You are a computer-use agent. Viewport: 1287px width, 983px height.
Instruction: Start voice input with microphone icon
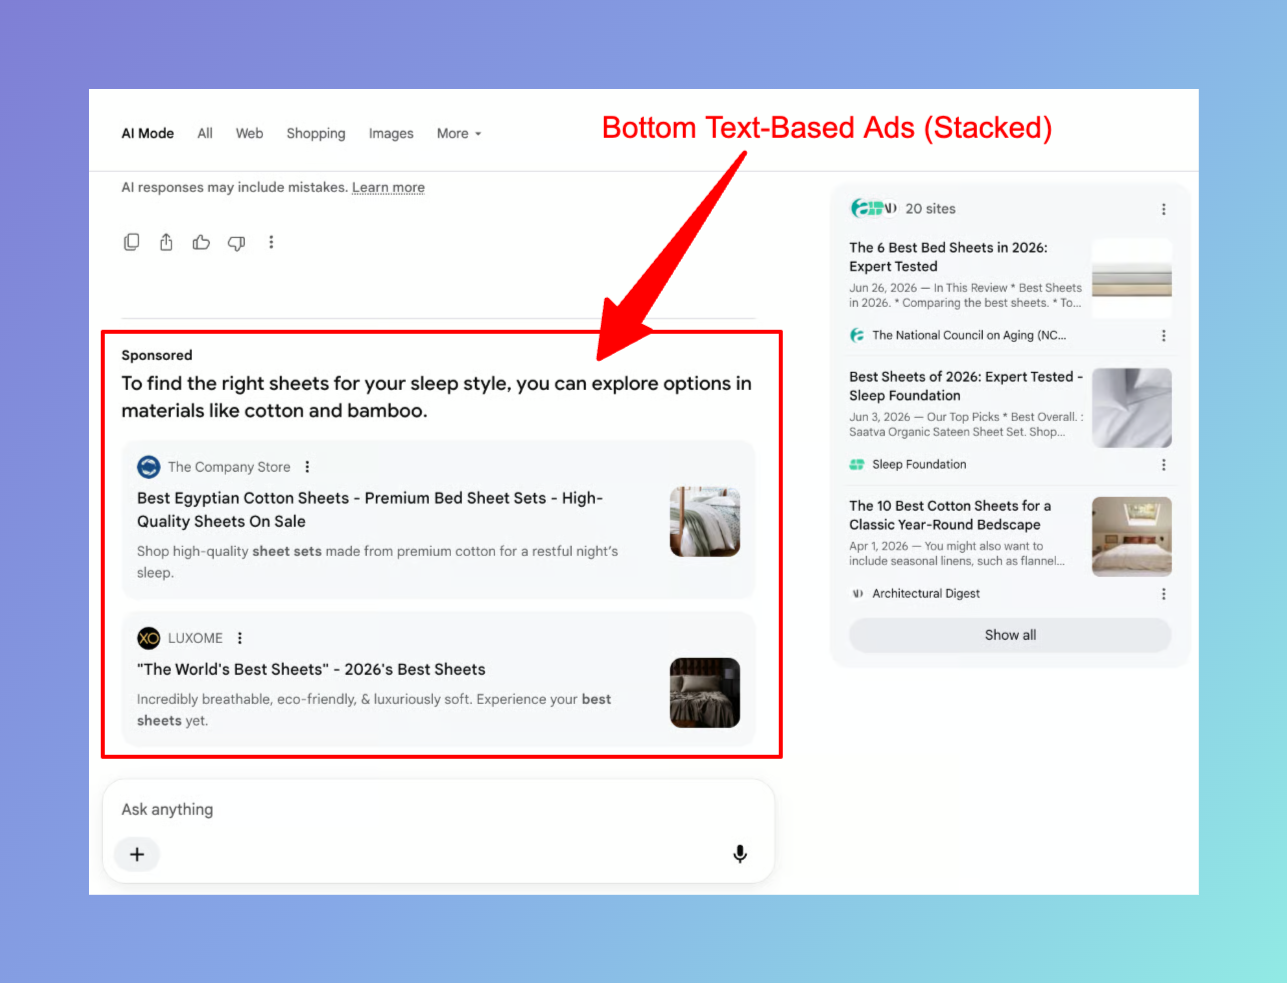point(740,854)
